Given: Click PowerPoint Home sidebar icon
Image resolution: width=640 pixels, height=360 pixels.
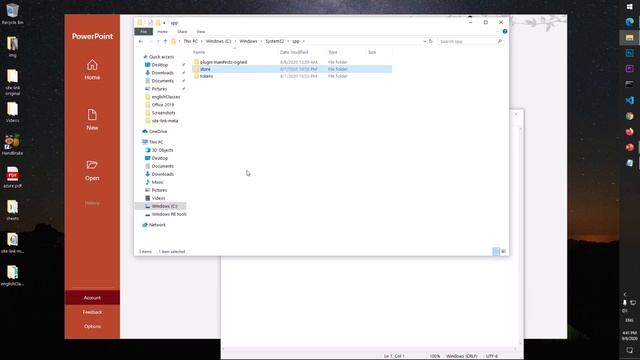Looking at the screenshot, I should tap(92, 69).
